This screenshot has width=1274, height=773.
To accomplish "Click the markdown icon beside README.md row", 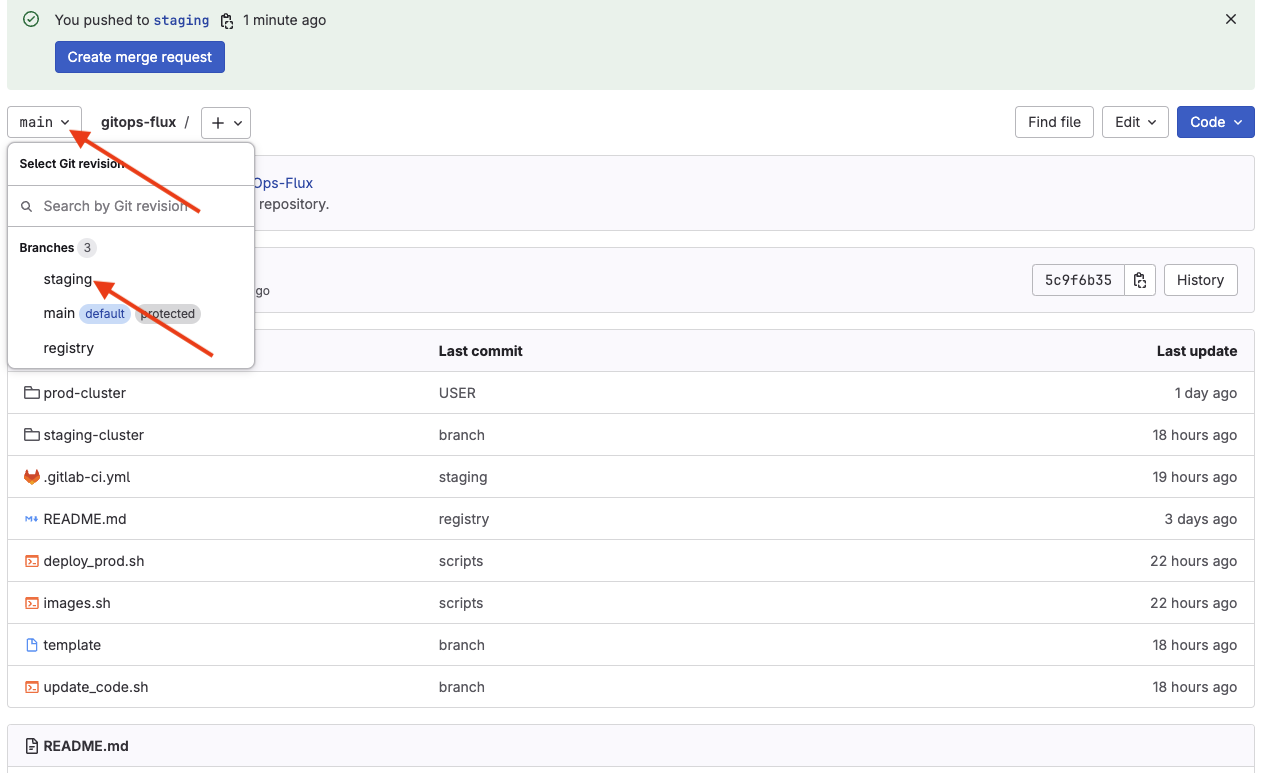I will [31, 519].
